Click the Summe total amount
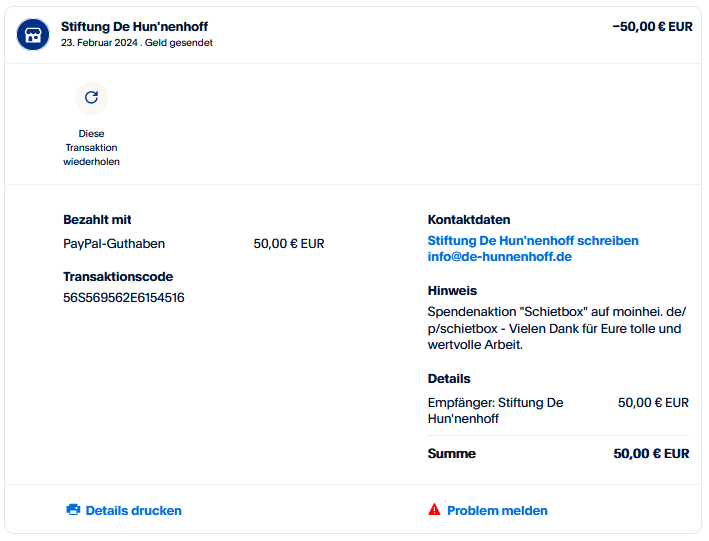Screen dimensions: 709x541 click(651, 454)
